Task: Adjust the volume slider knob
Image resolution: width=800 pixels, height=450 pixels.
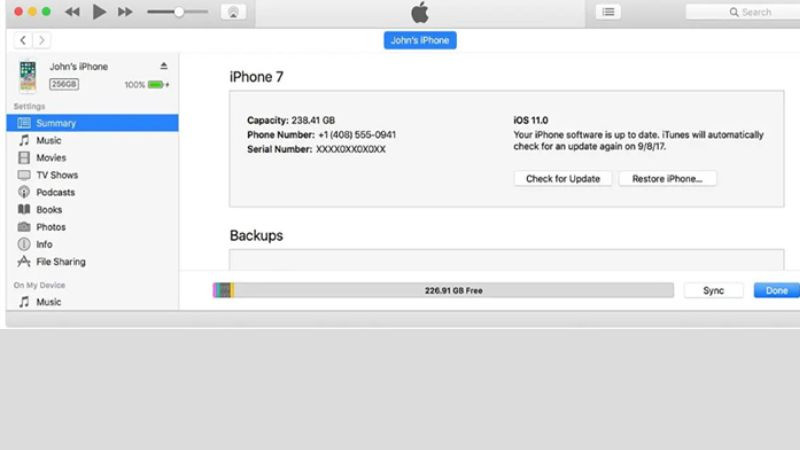Action: (x=179, y=12)
